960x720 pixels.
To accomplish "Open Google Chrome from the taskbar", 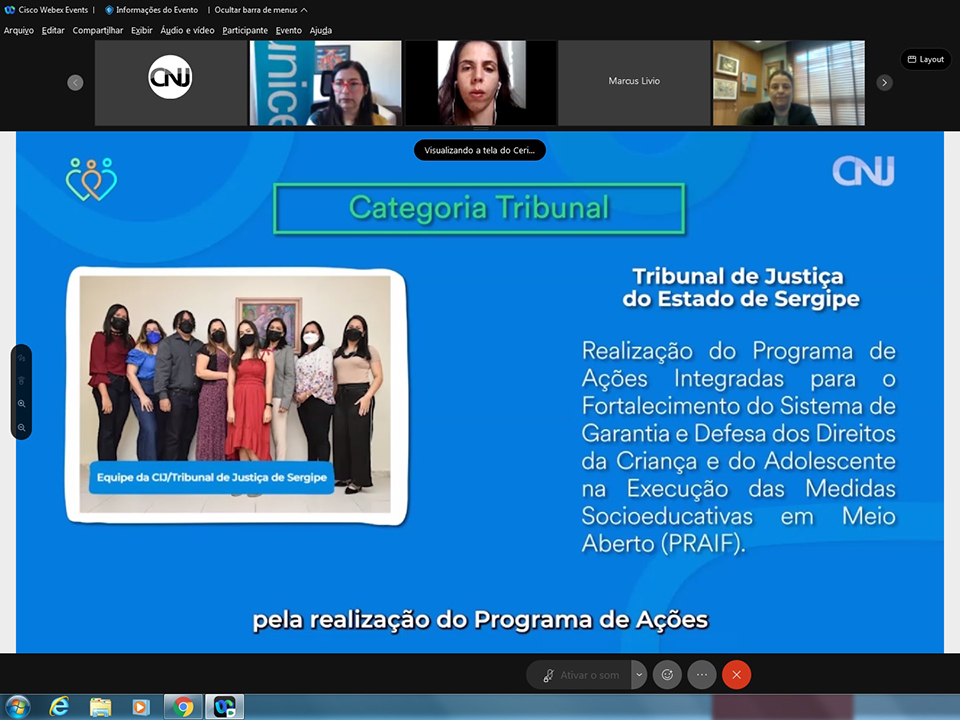I will [x=183, y=707].
